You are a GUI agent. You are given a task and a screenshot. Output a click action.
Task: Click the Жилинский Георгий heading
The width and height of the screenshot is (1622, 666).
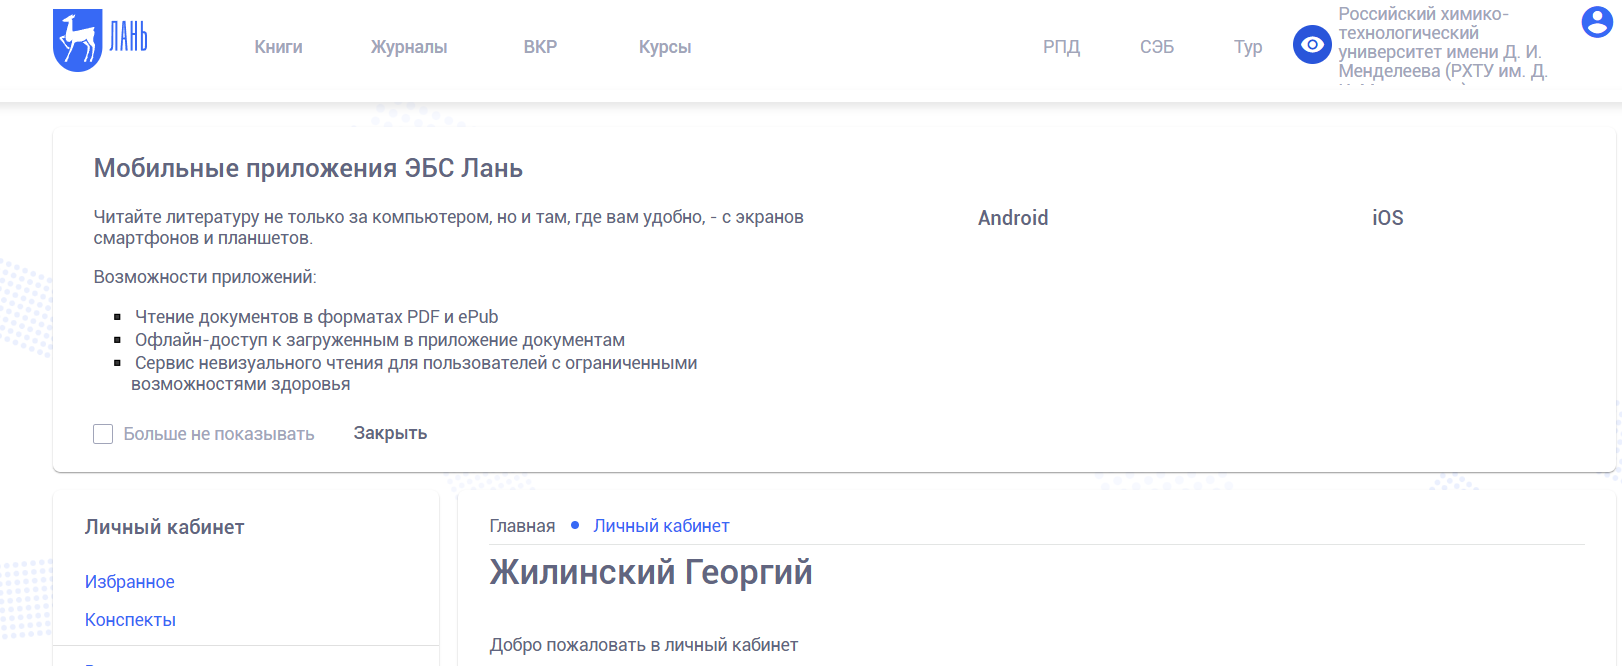[651, 573]
